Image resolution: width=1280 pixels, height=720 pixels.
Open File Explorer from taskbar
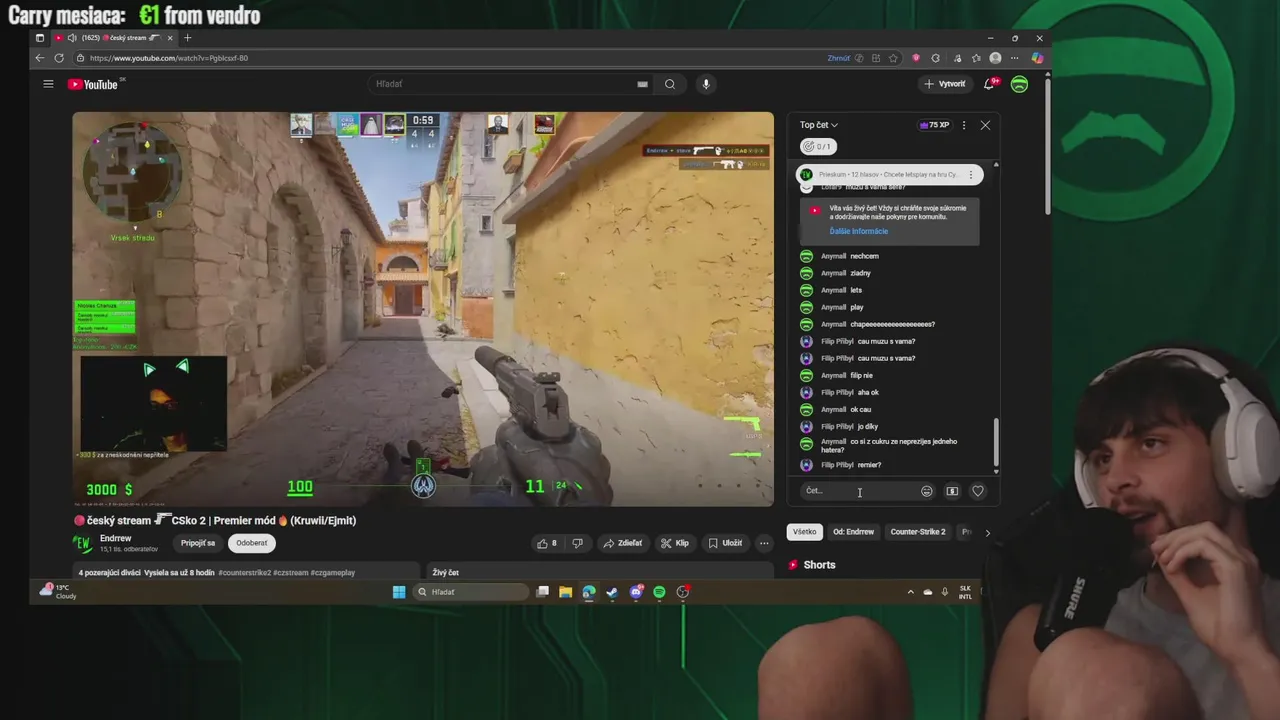565,592
